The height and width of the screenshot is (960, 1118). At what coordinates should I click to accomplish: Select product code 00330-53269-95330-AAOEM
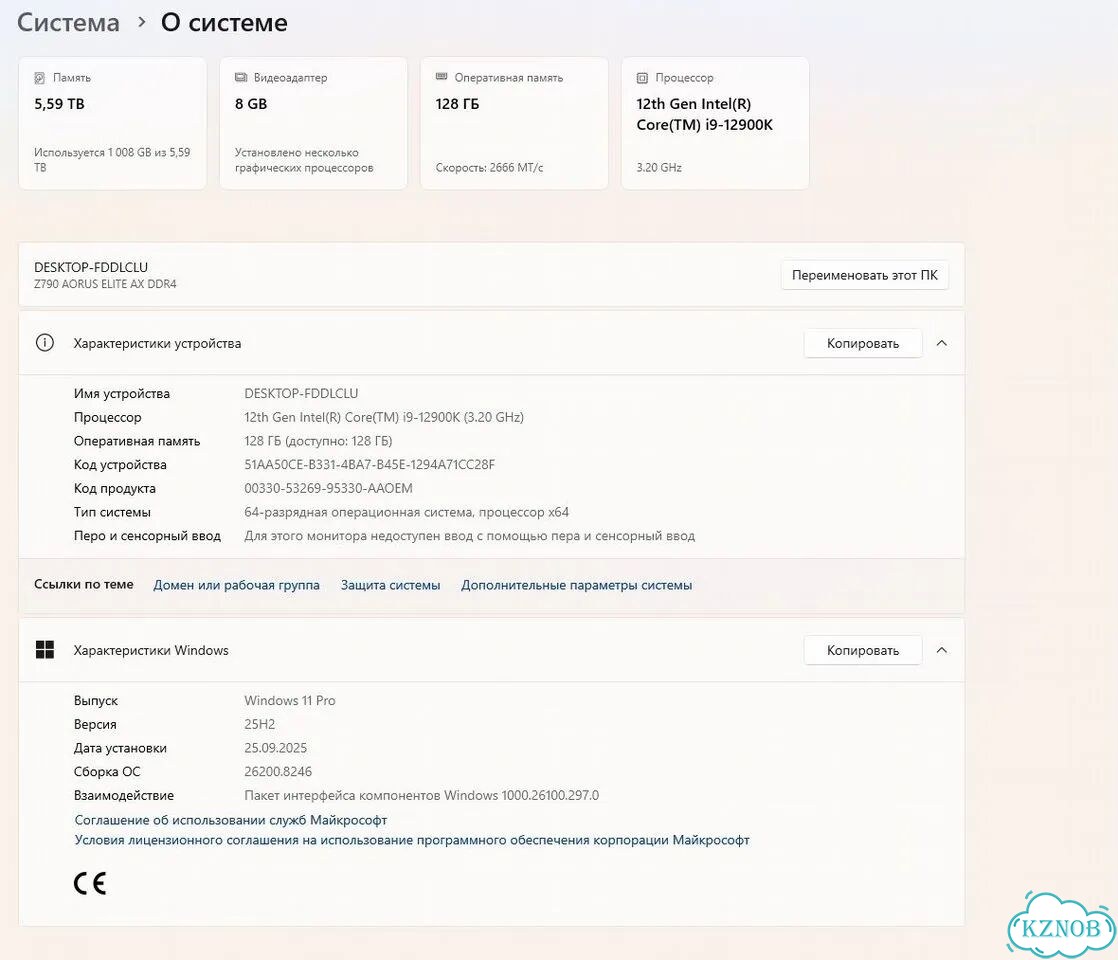328,489
